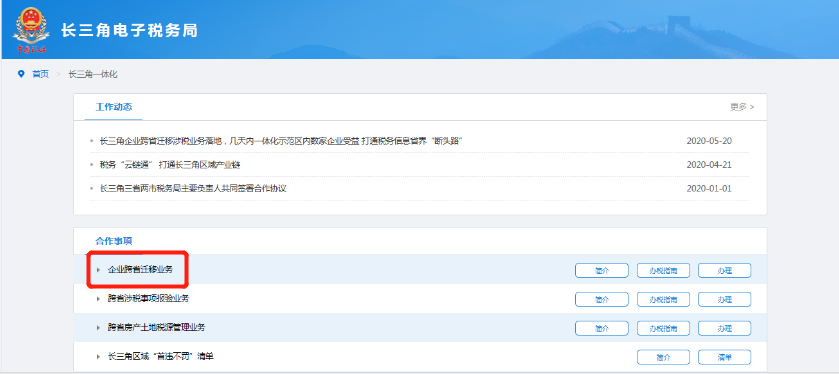
Task: Select the 工作动态 tab
Action: click(113, 106)
